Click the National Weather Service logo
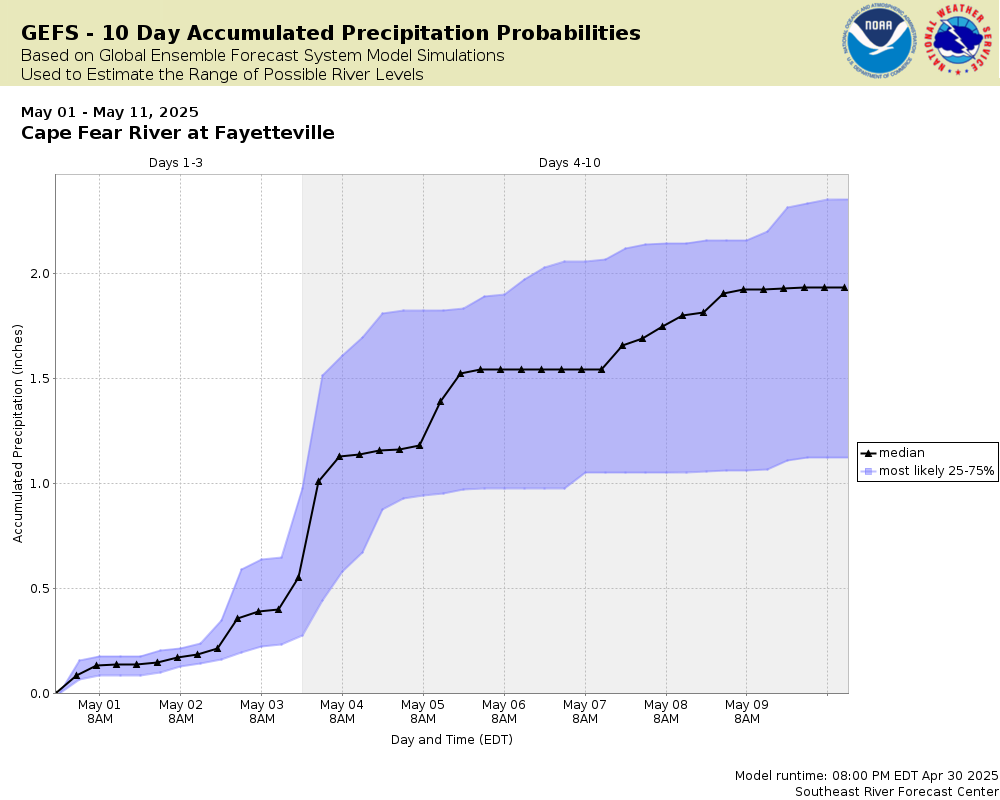The width and height of the screenshot is (1000, 800). coord(959,40)
